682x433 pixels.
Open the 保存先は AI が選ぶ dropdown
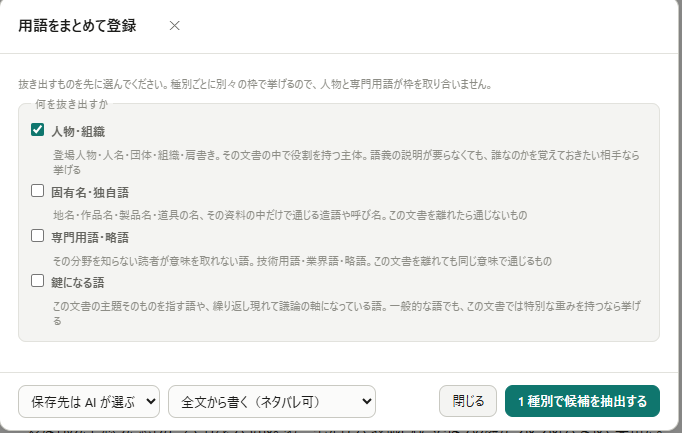pos(89,402)
